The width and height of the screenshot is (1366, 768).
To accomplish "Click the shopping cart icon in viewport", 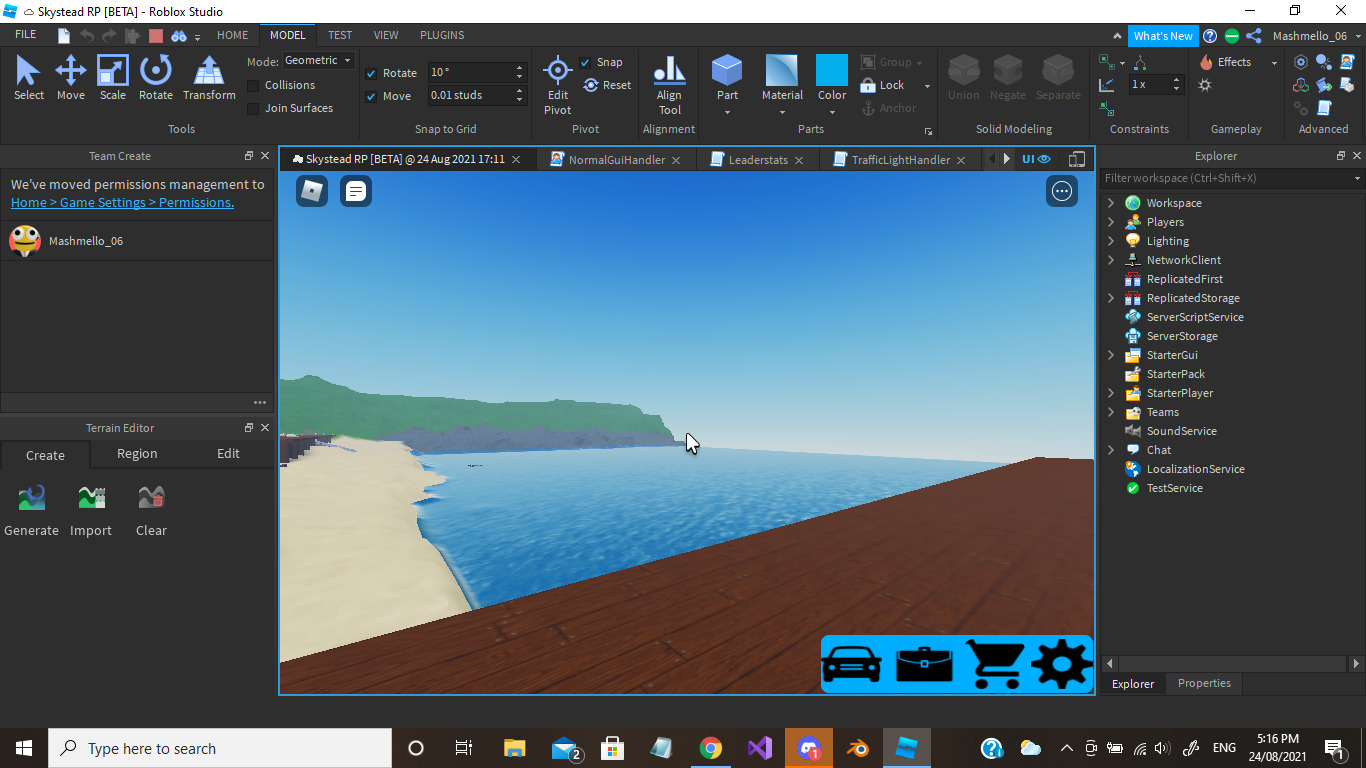I will point(995,664).
